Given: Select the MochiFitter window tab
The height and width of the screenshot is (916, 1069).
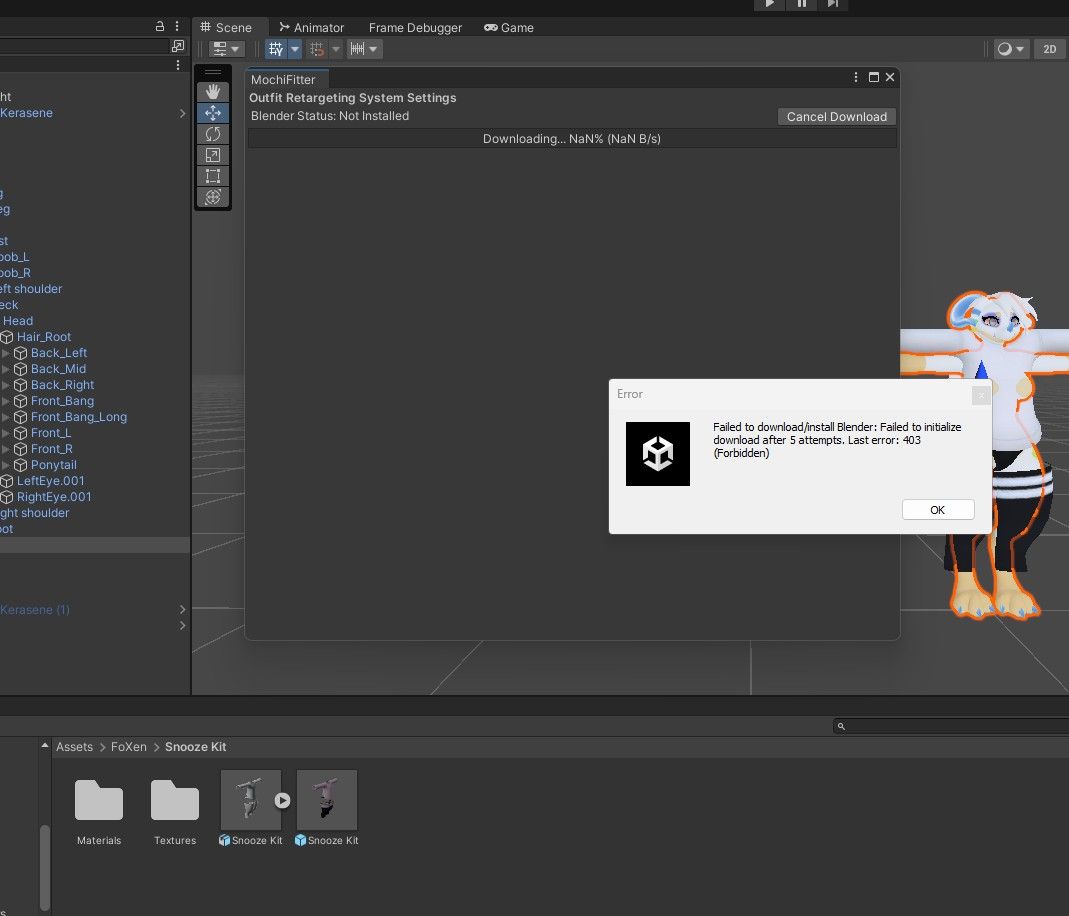Looking at the screenshot, I should click(283, 79).
